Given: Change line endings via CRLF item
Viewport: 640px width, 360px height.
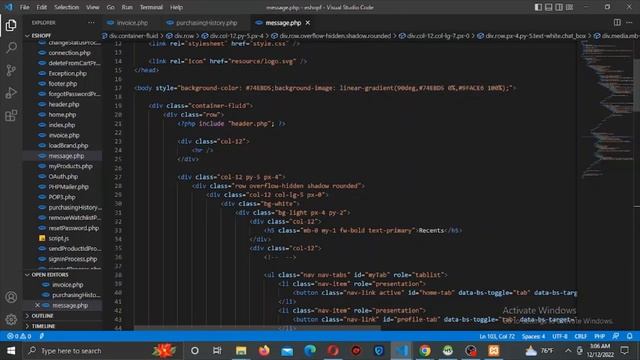Looking at the screenshot, I should pos(580,336).
